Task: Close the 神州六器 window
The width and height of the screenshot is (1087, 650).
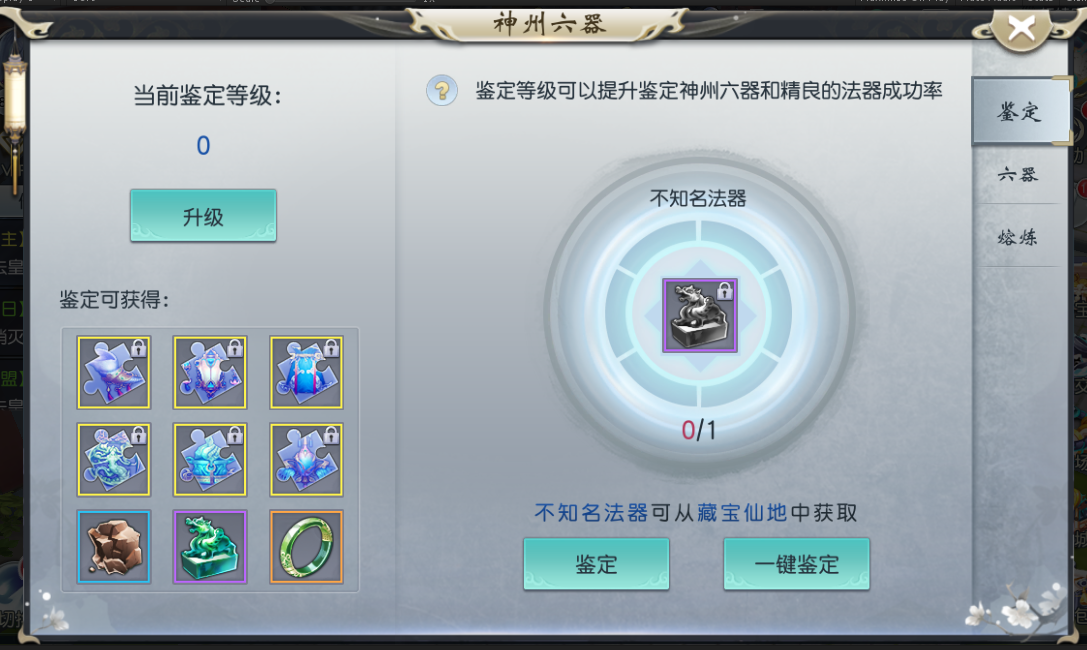Action: tap(1021, 29)
